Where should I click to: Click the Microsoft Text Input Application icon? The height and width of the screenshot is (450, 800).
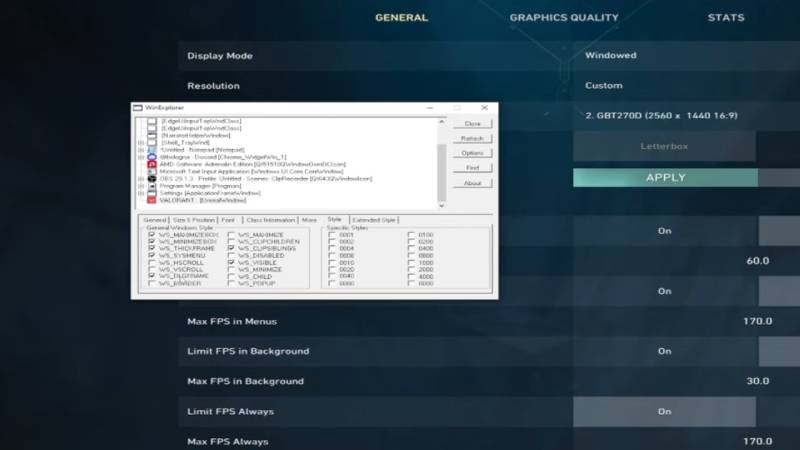152,171
